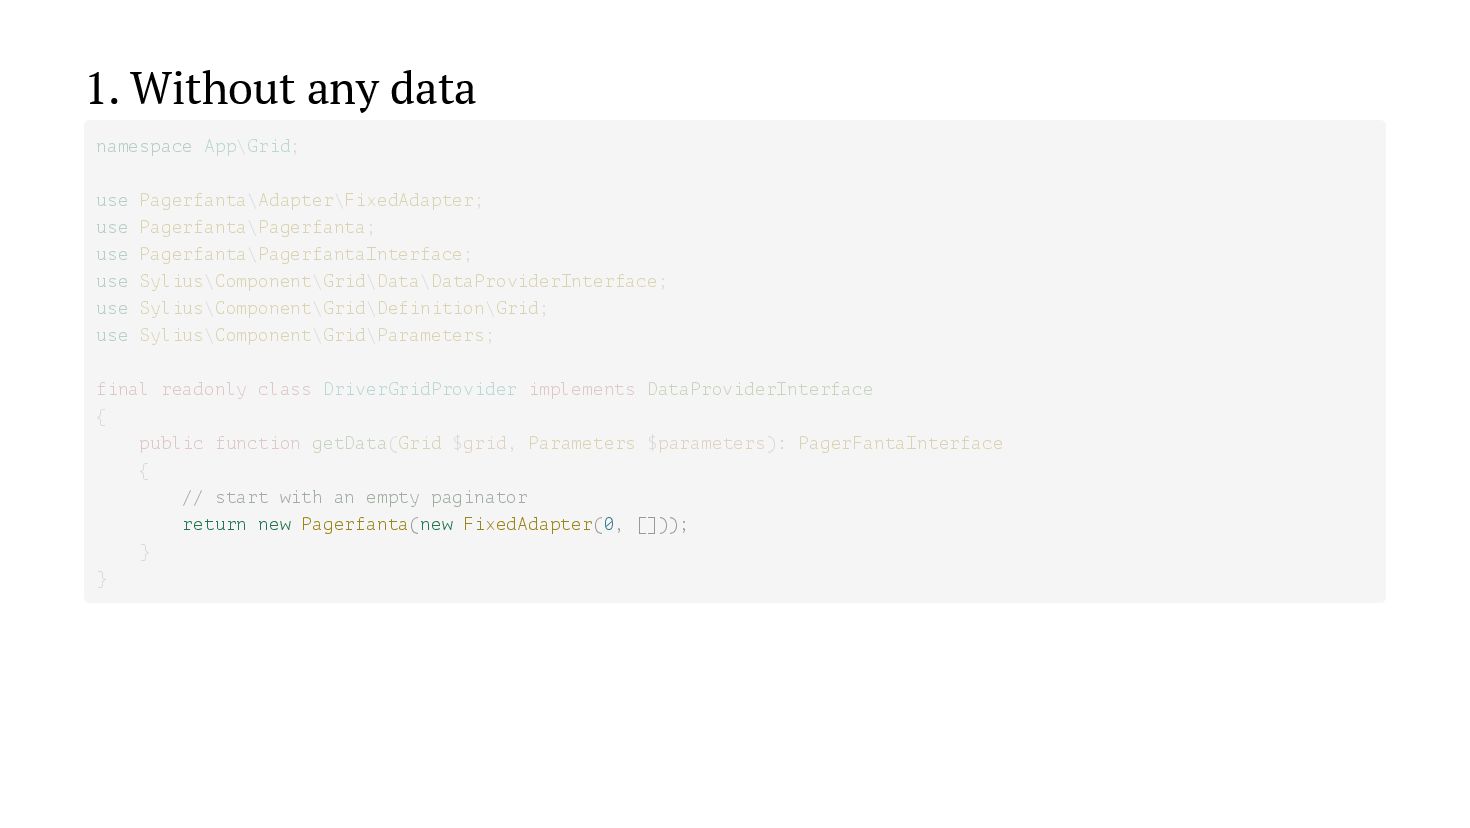The height and width of the screenshot is (828, 1470).
Task: Select the PagerFantaInterface return type
Action: coord(900,443)
